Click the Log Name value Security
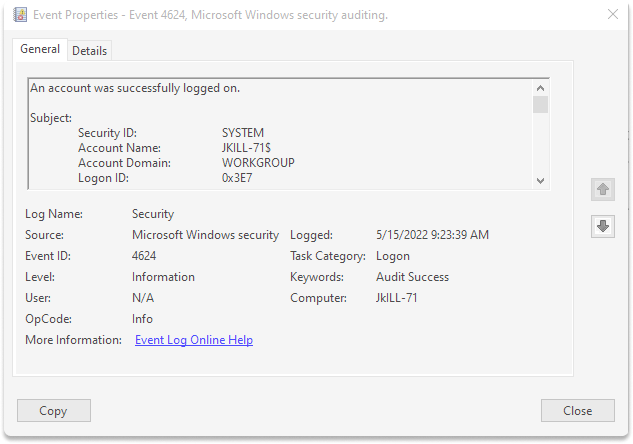The width and height of the screenshot is (633, 444). pos(153,214)
